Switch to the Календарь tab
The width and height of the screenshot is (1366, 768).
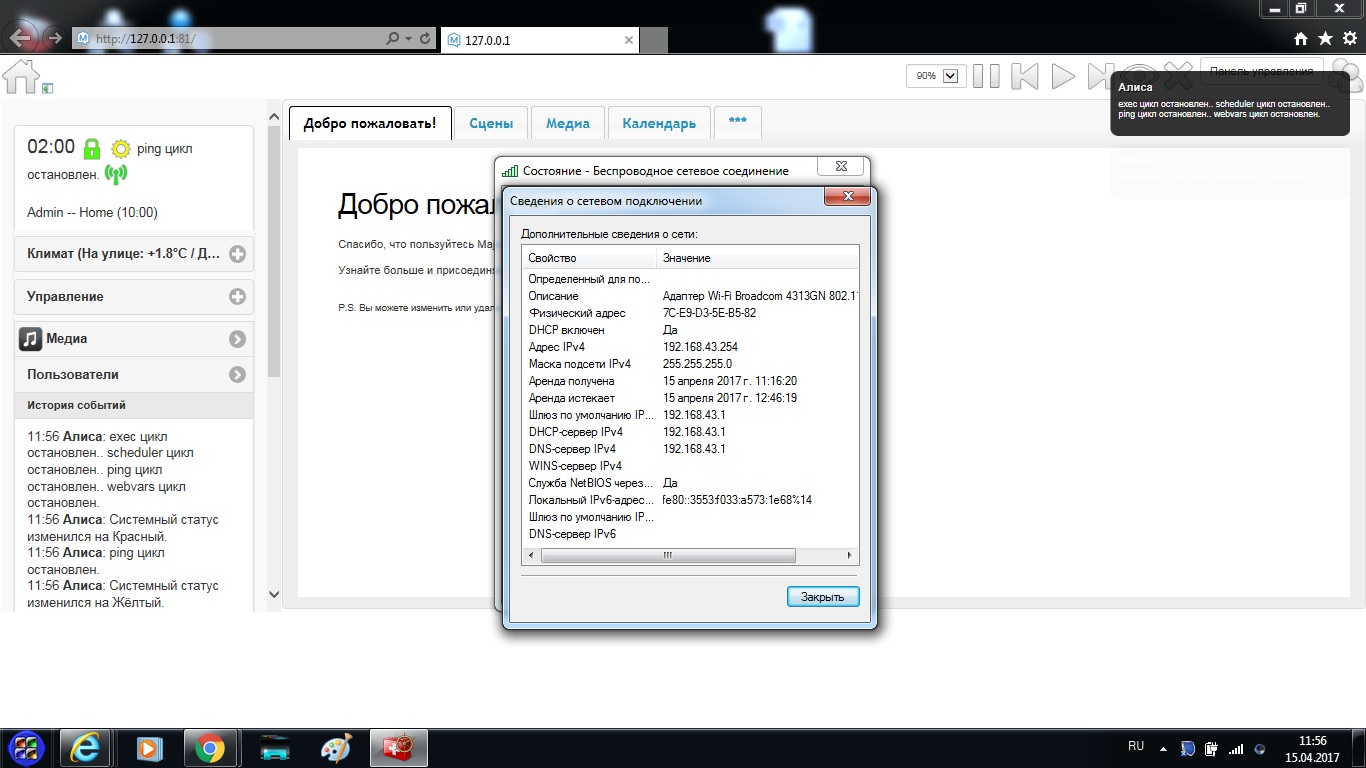click(x=659, y=124)
